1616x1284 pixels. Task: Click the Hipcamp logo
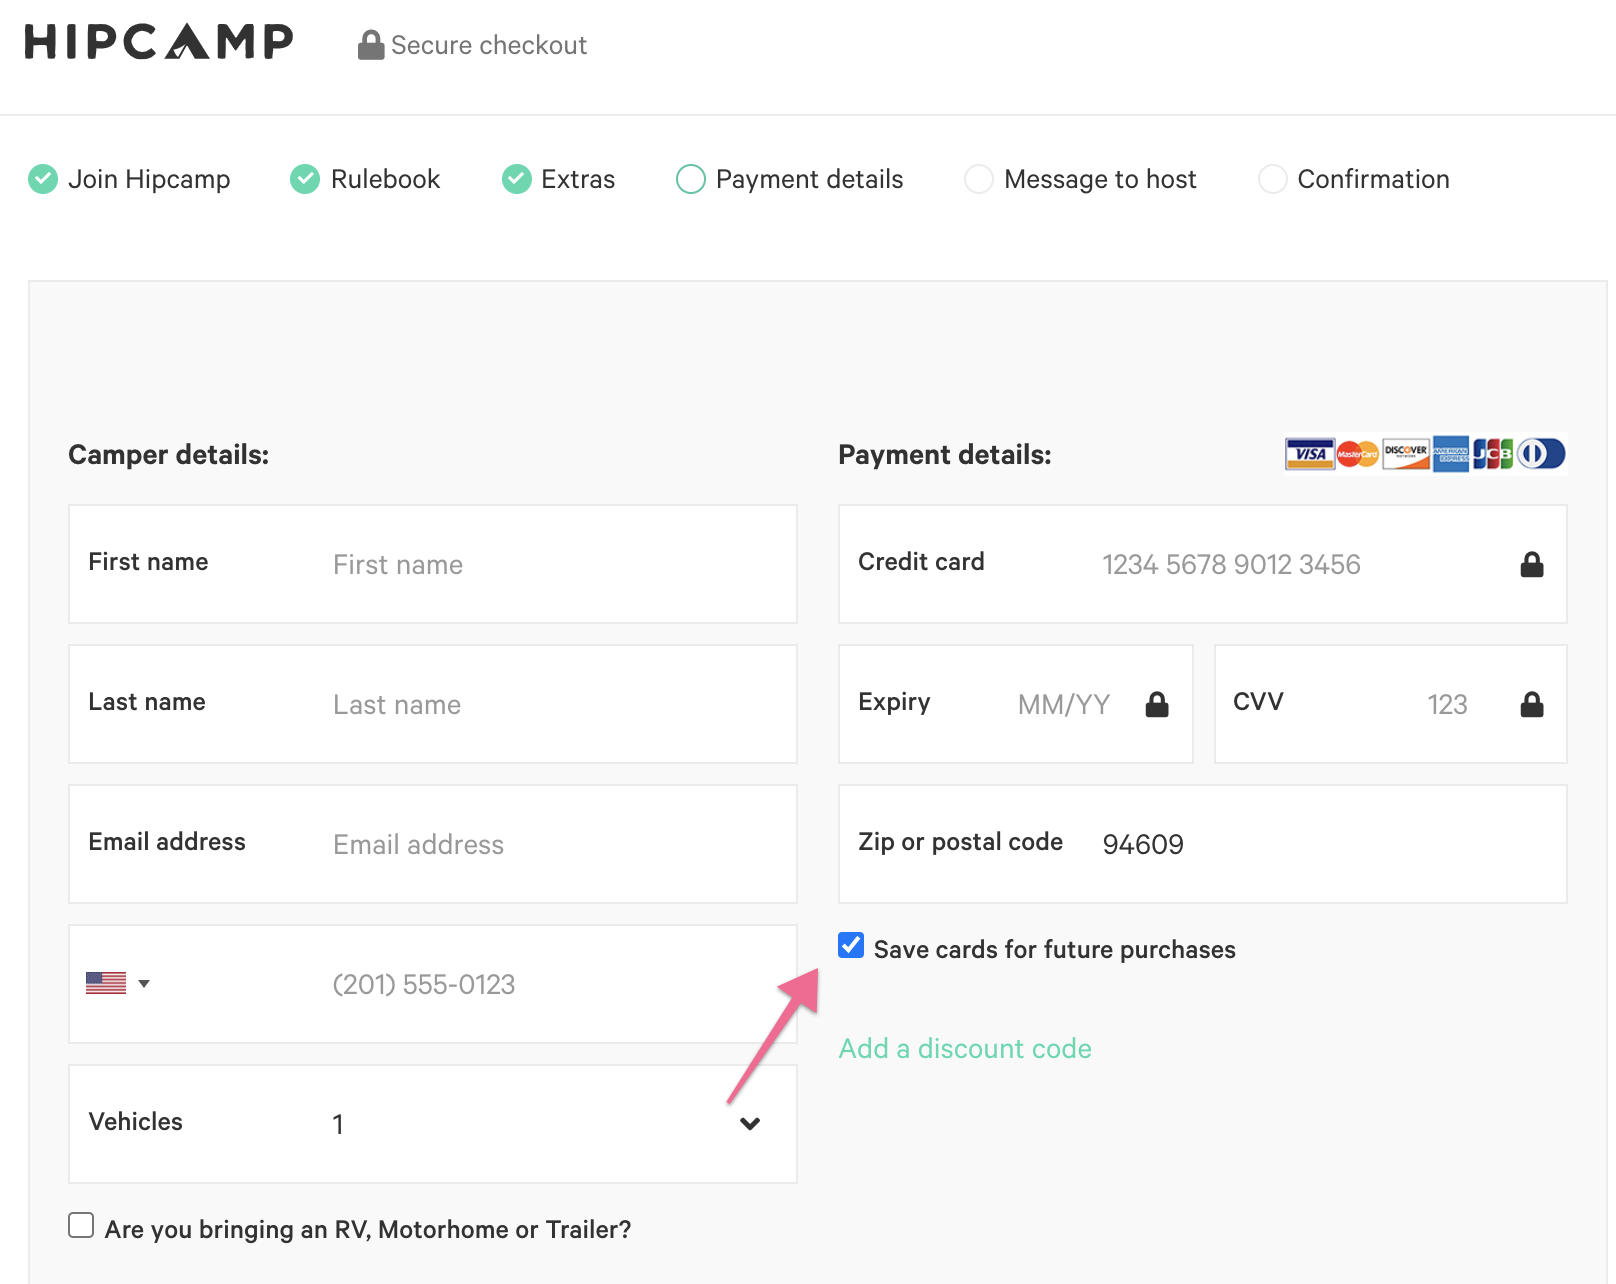click(159, 42)
